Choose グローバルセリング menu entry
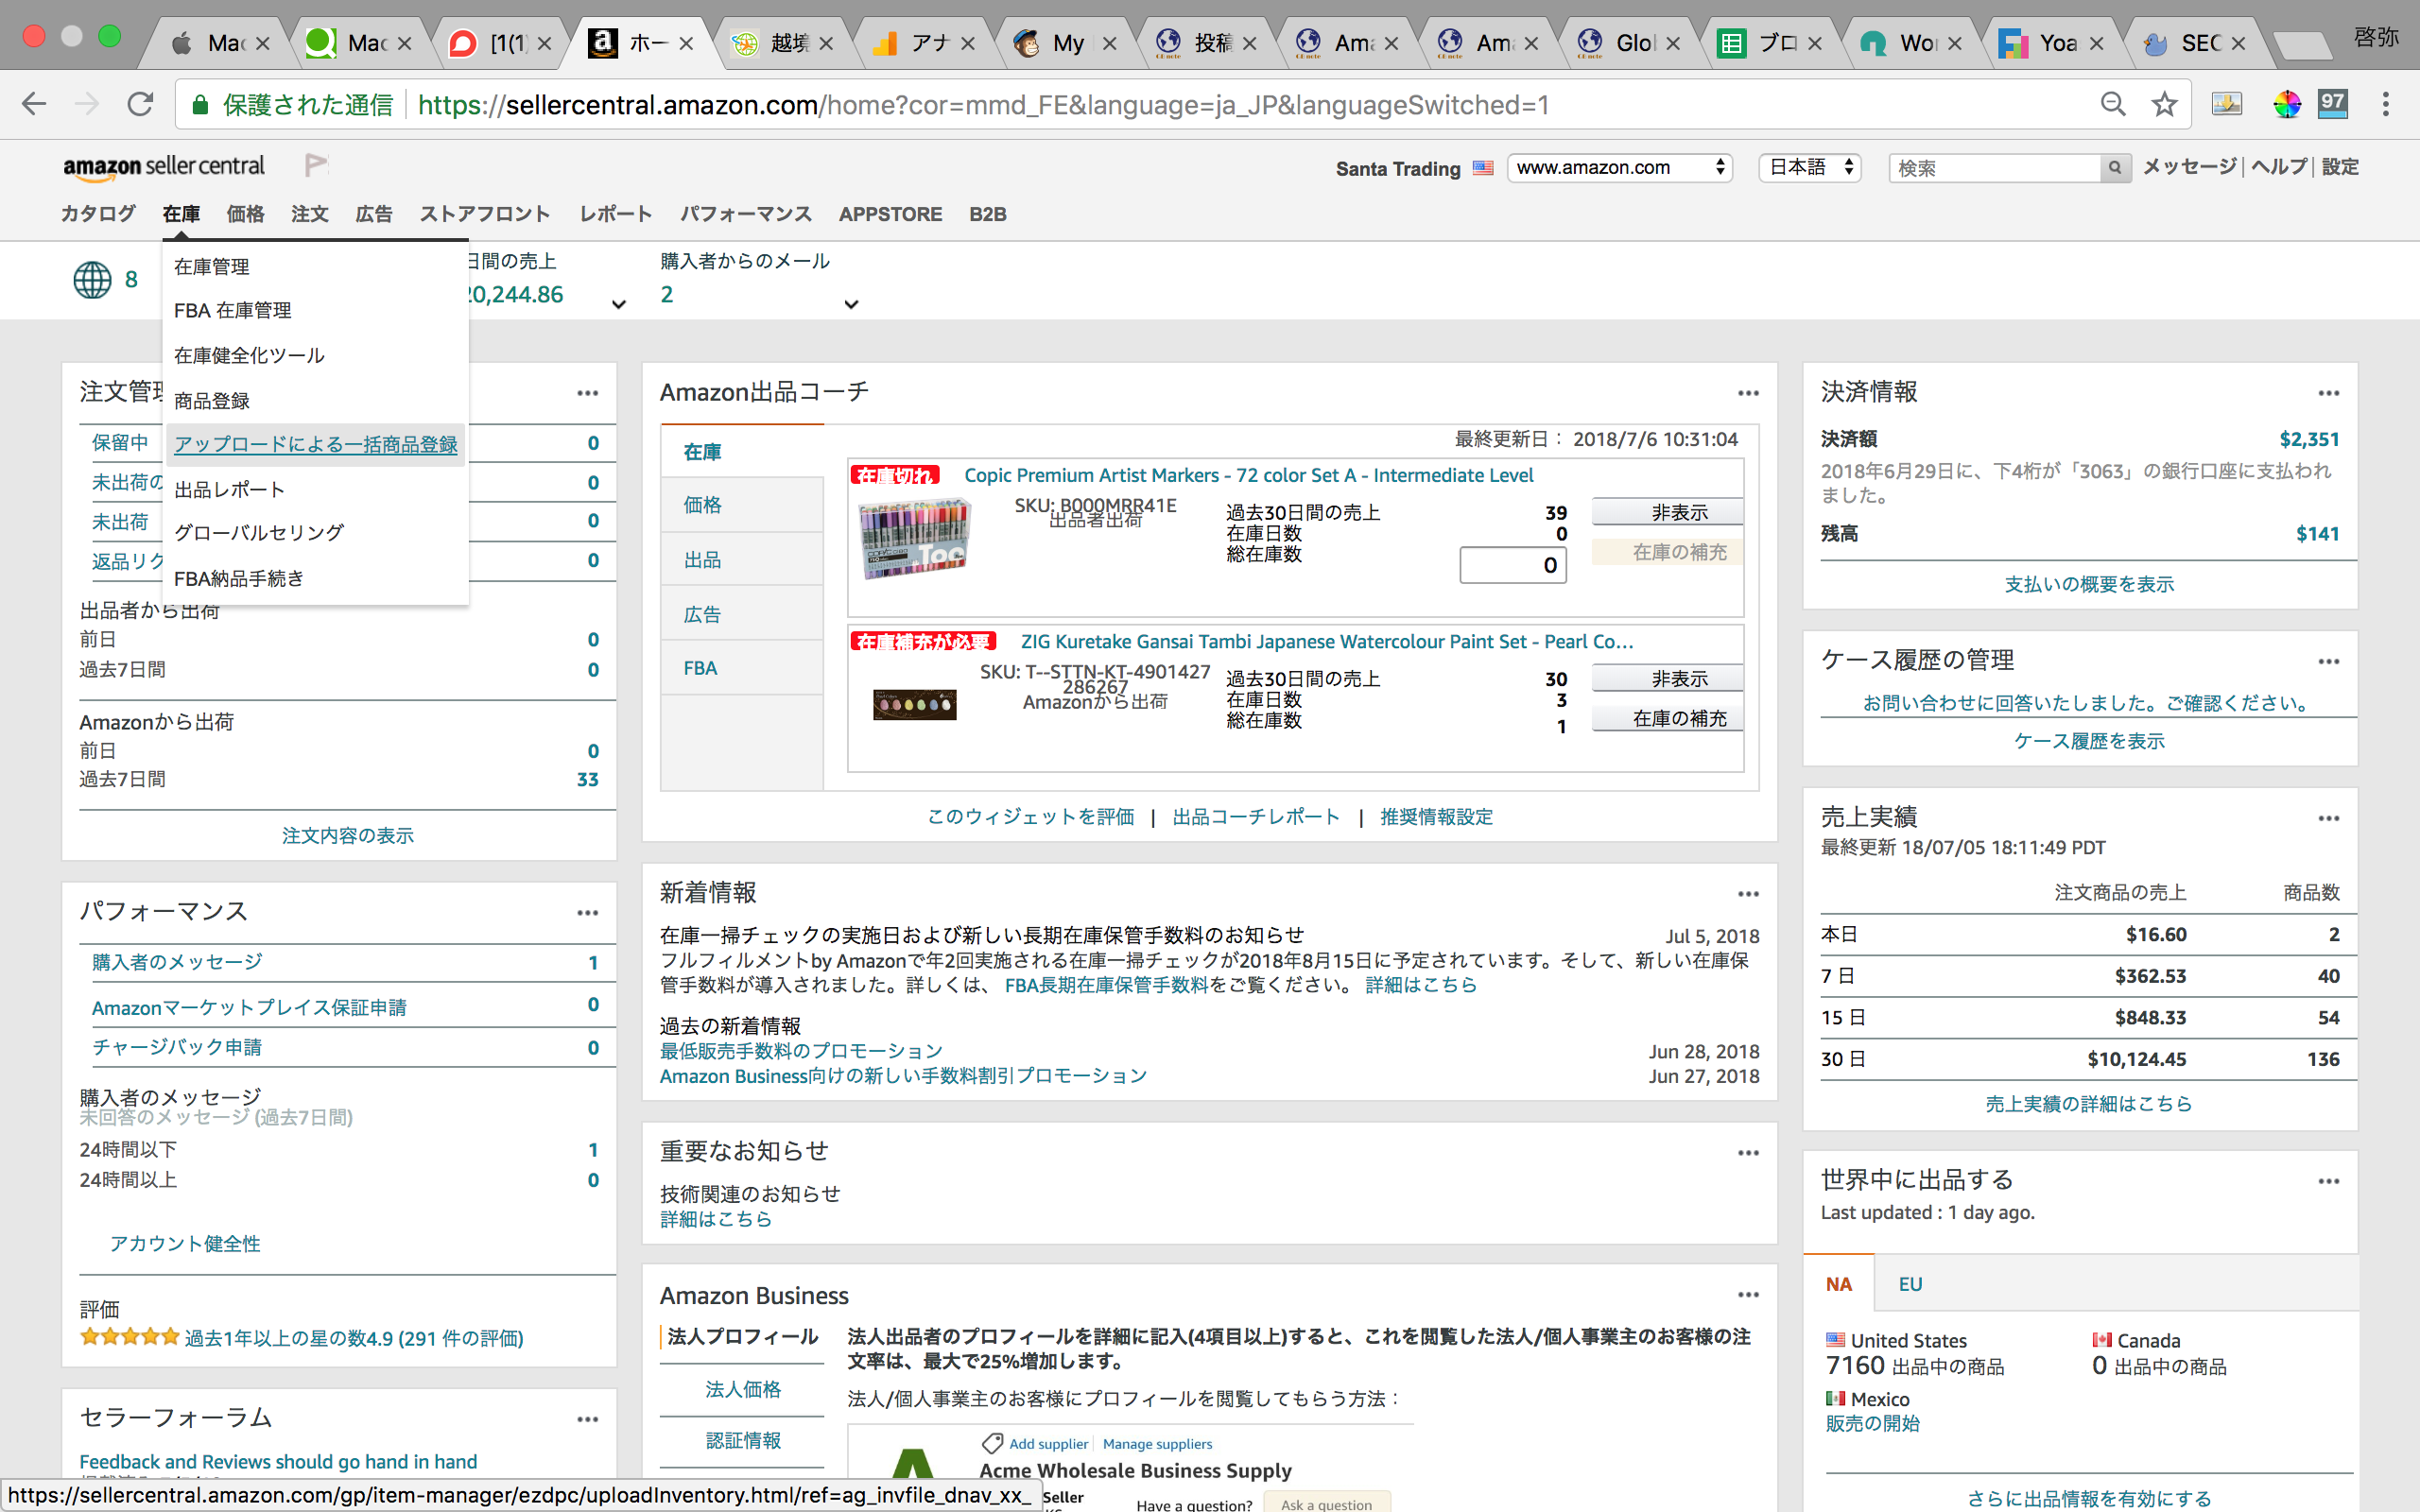The image size is (2420, 1512). tap(259, 533)
